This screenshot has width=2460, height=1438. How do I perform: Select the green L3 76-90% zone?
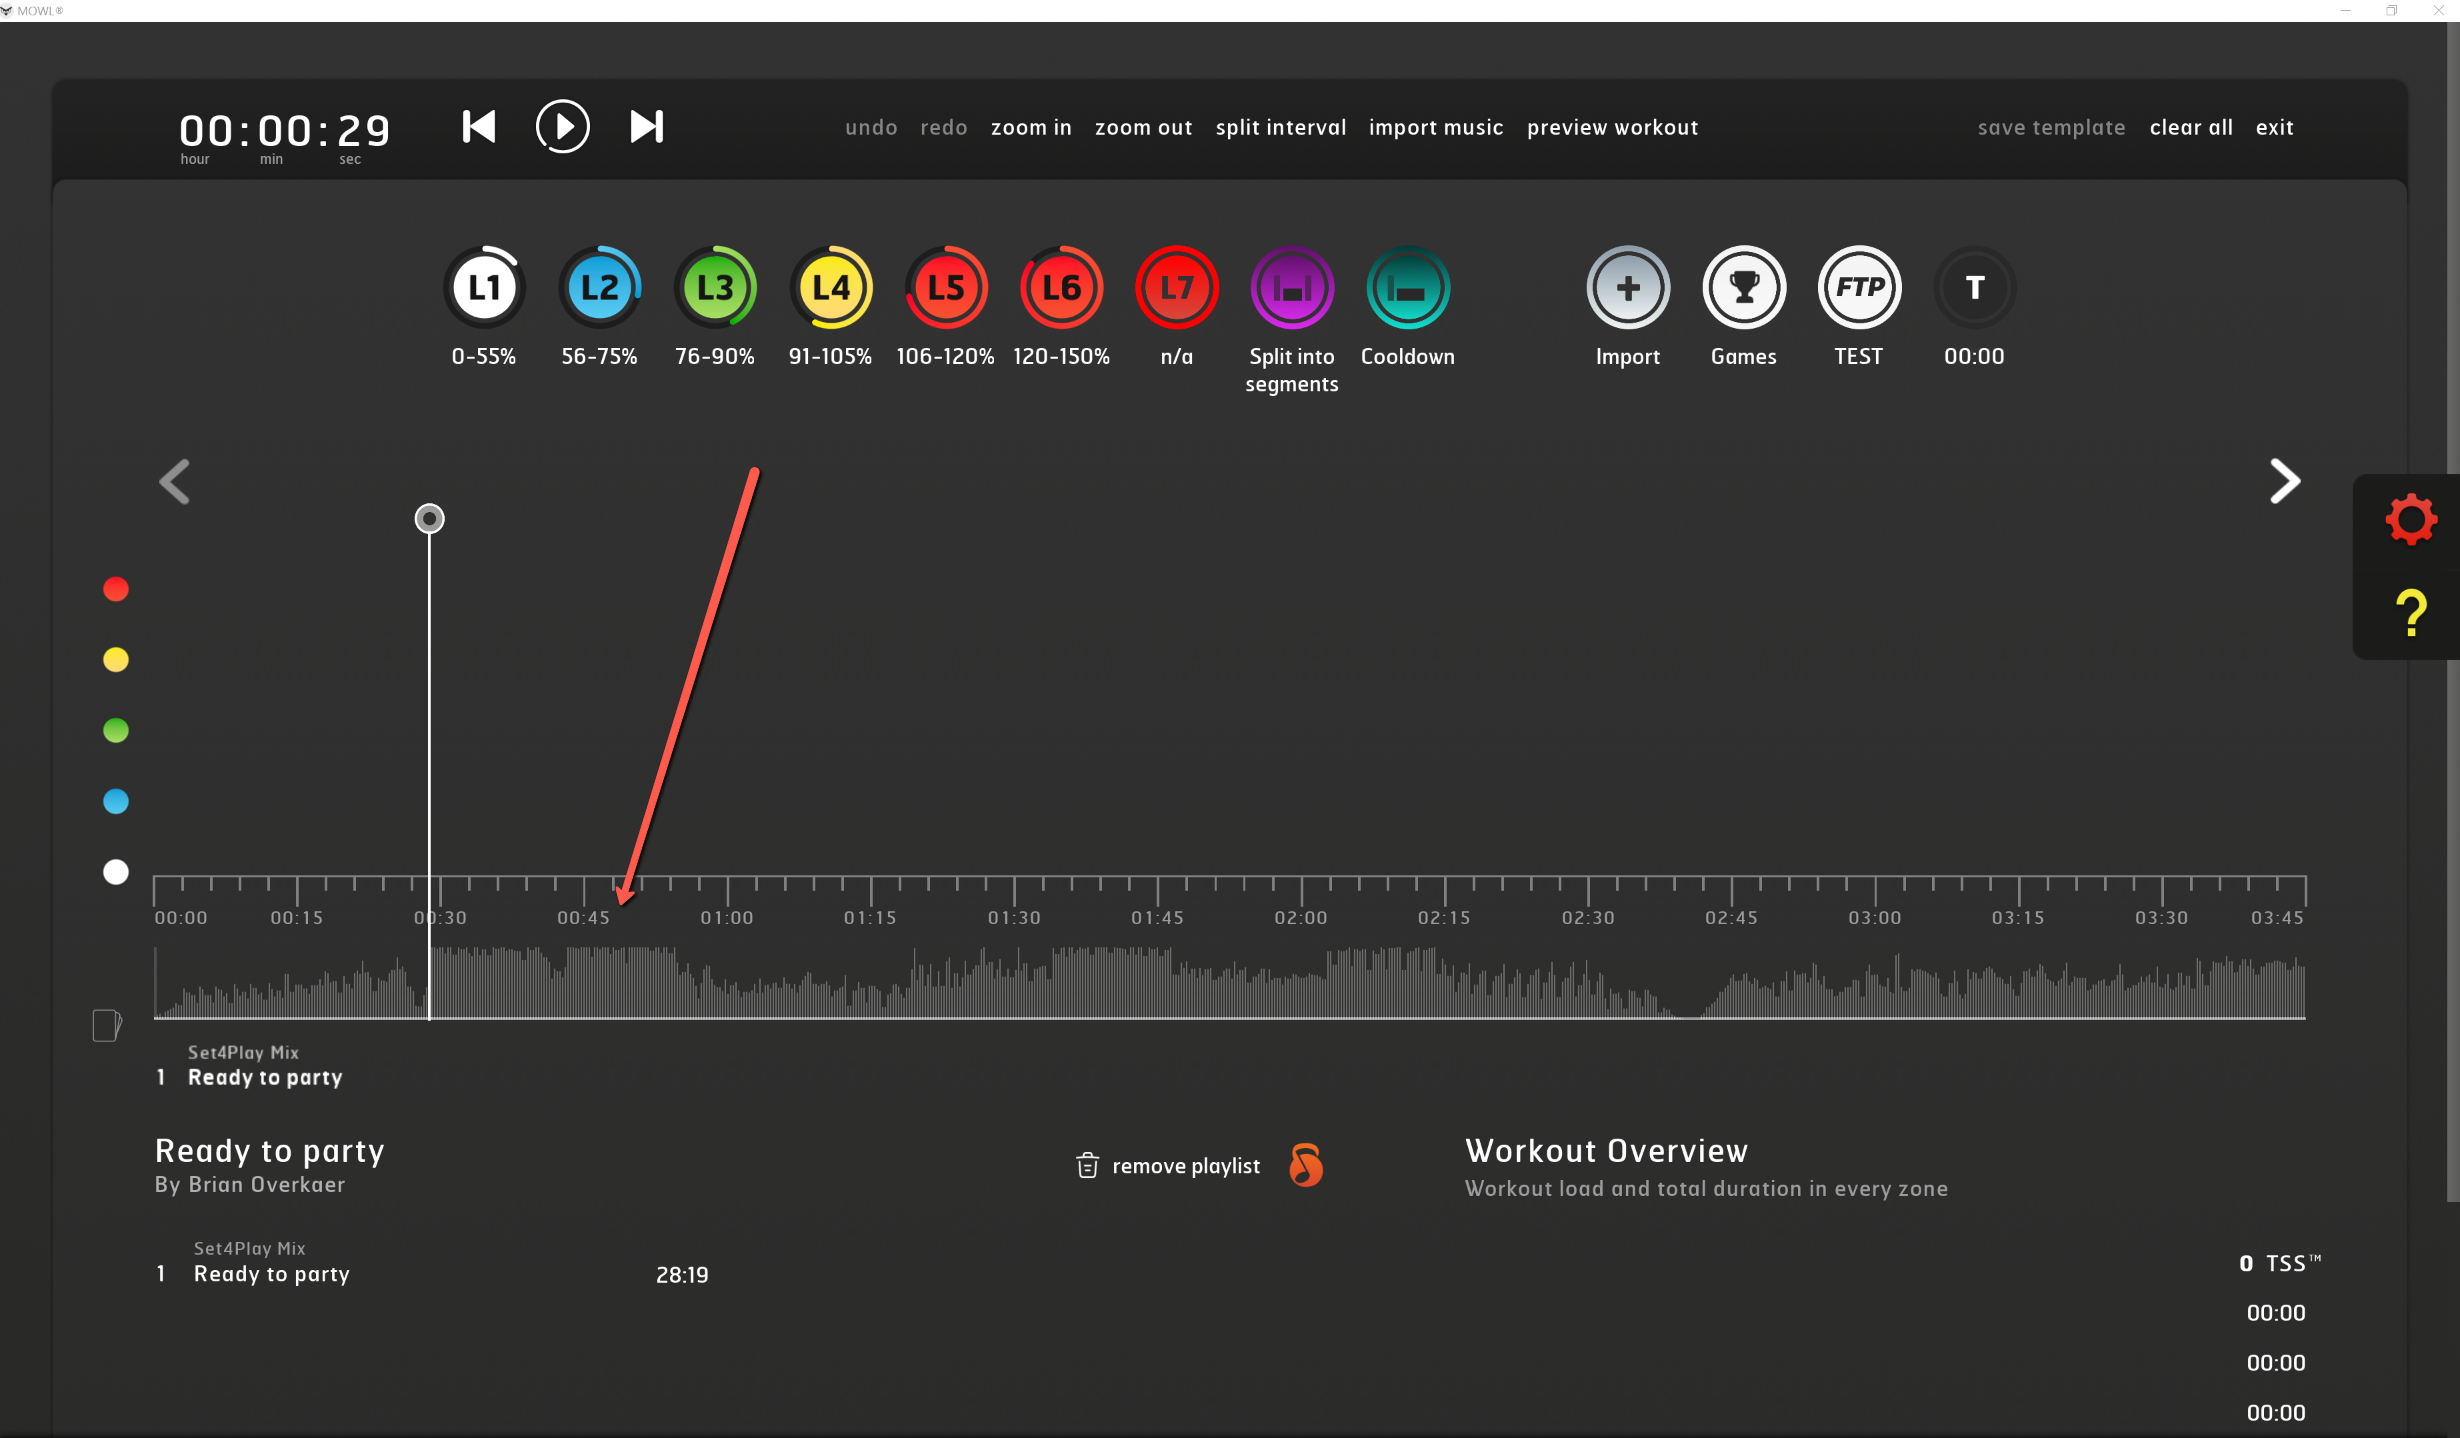[715, 288]
